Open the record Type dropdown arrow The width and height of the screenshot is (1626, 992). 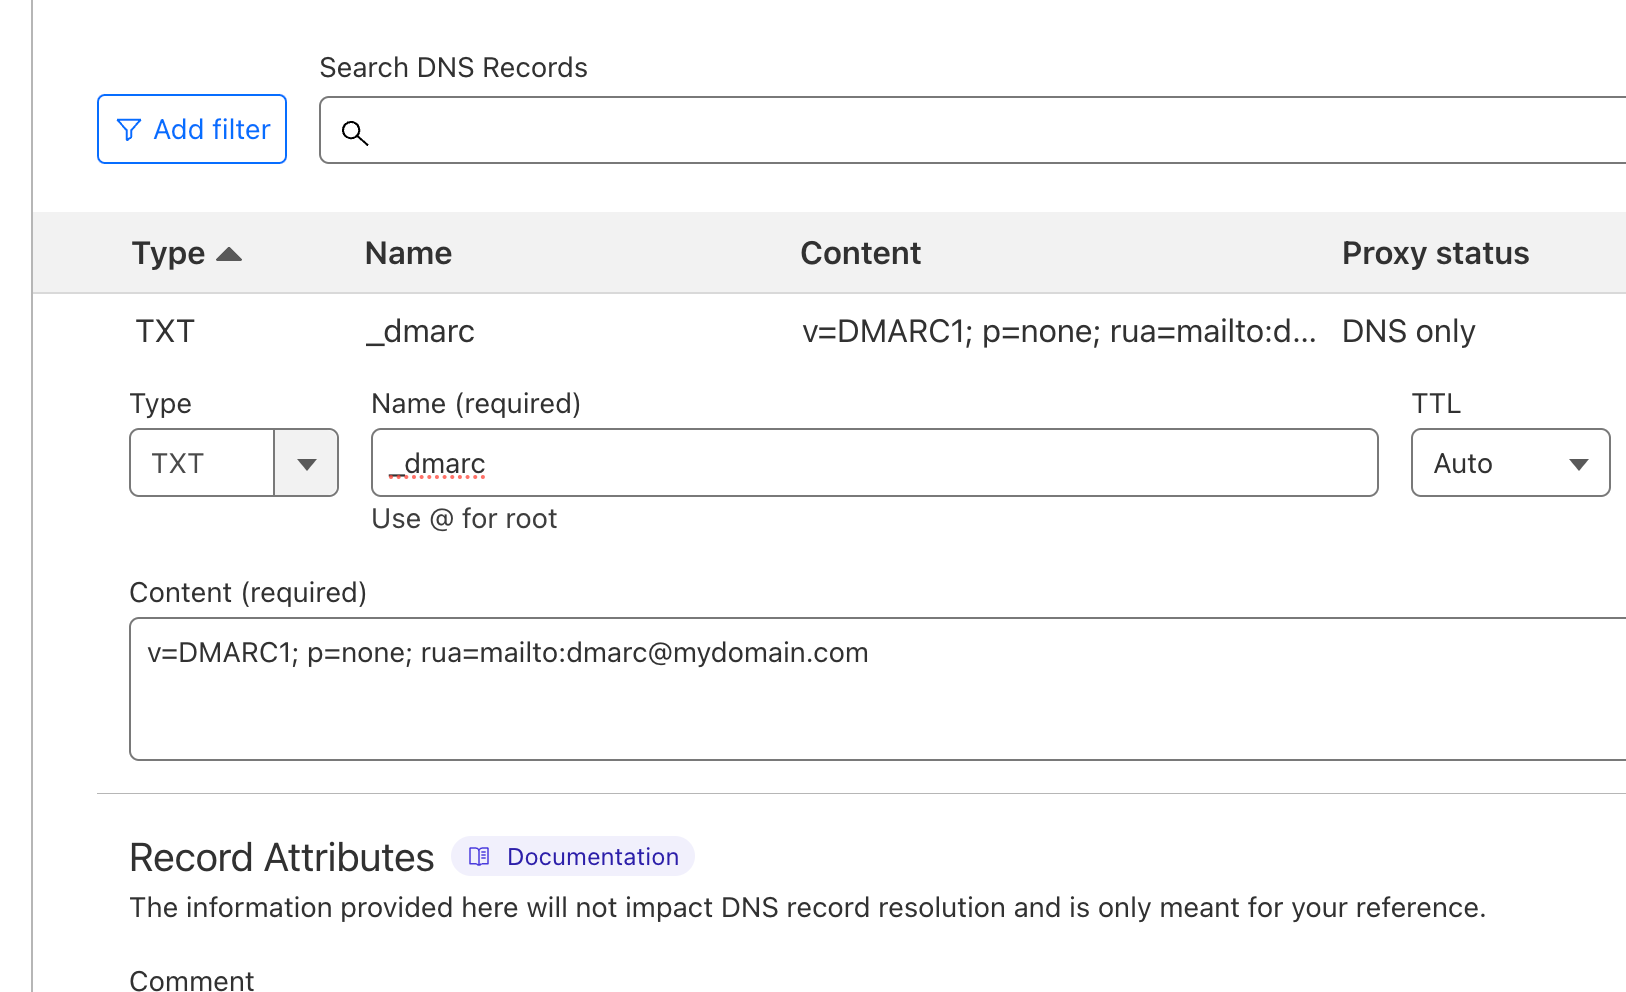pos(306,464)
